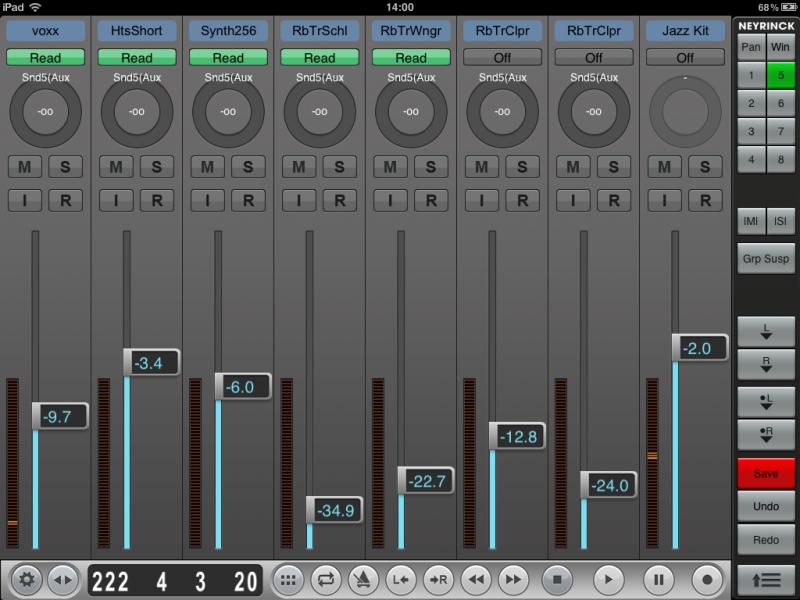Open automation mode Read on HtsShort
800x600 pixels.
(137, 58)
